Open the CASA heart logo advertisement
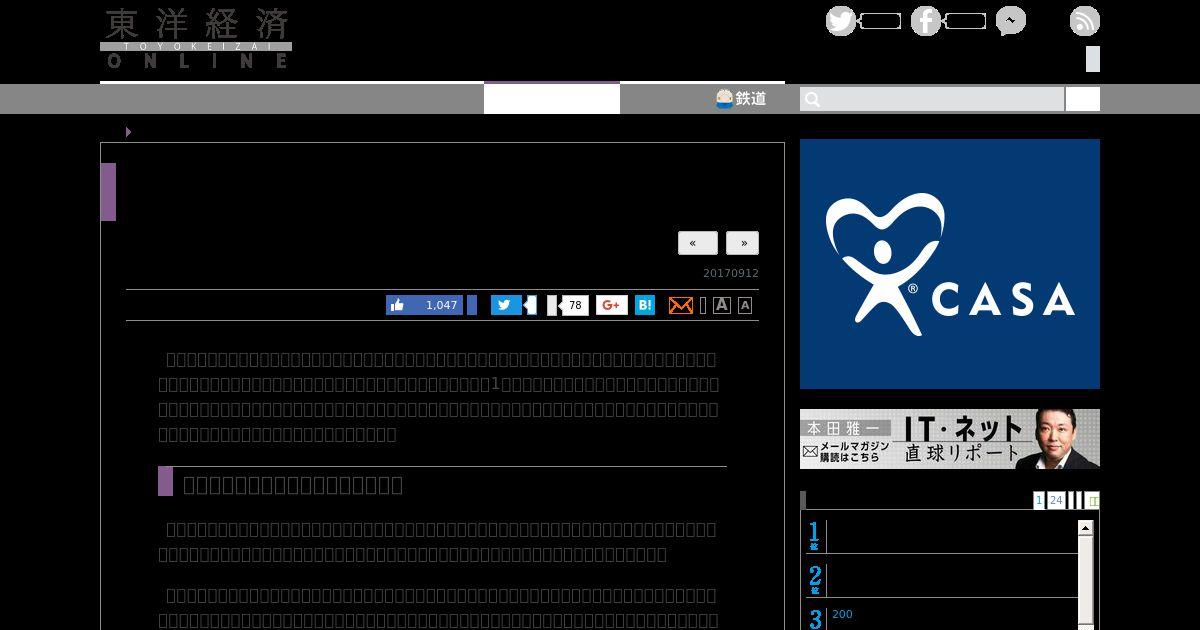Image resolution: width=1200 pixels, height=630 pixels. click(950, 264)
